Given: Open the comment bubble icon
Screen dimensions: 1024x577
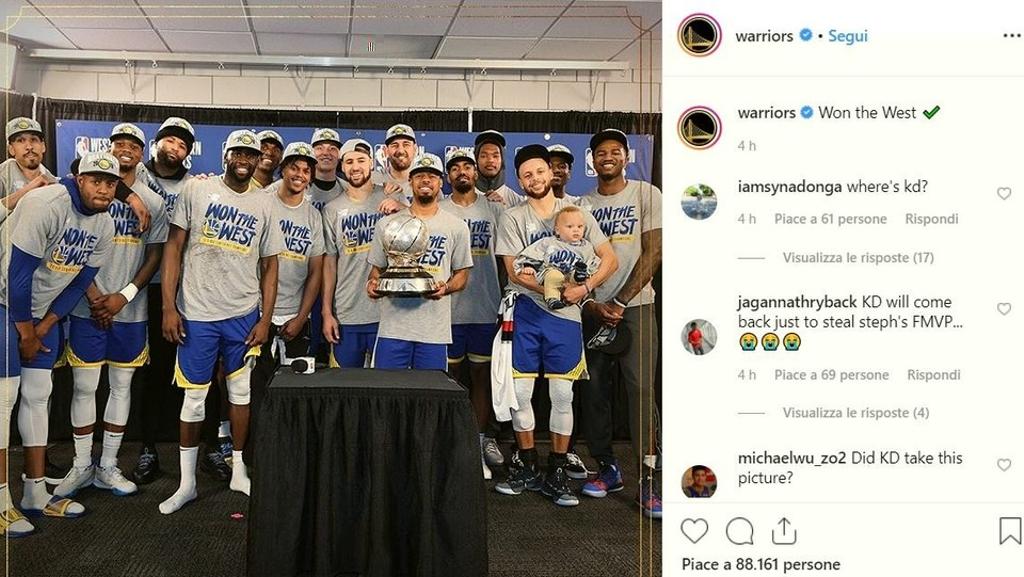Looking at the screenshot, I should coord(740,531).
